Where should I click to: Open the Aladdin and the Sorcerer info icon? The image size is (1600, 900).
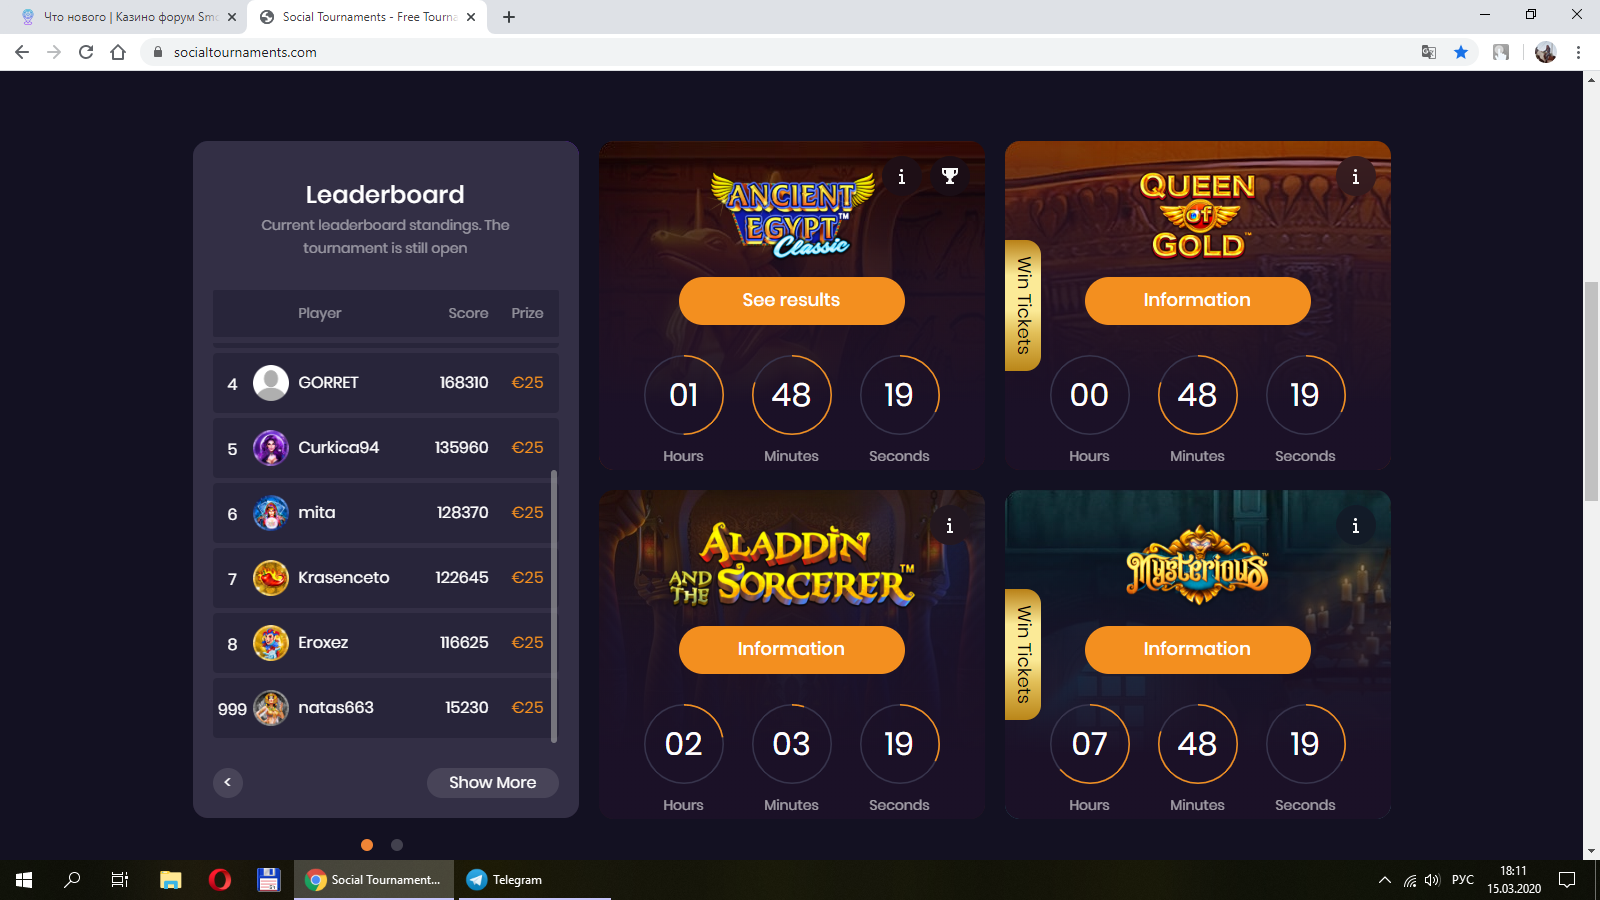949,525
